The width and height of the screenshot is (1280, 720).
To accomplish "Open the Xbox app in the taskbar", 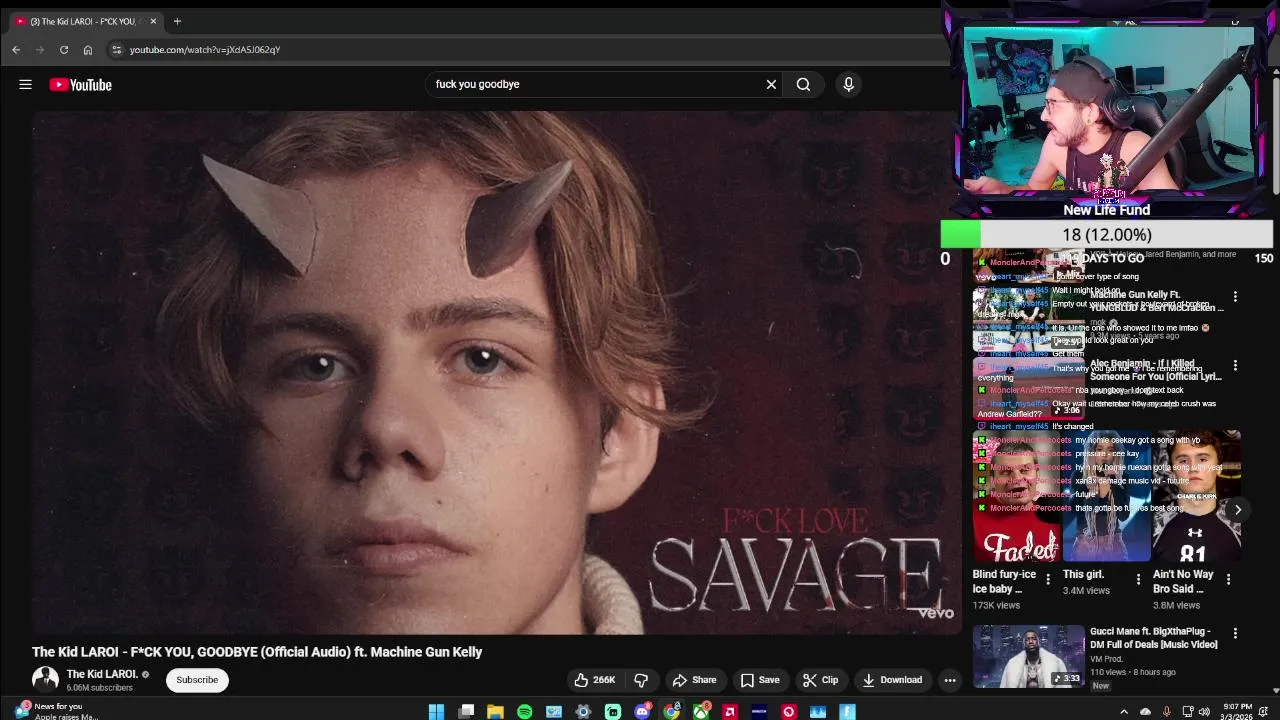I will point(701,712).
